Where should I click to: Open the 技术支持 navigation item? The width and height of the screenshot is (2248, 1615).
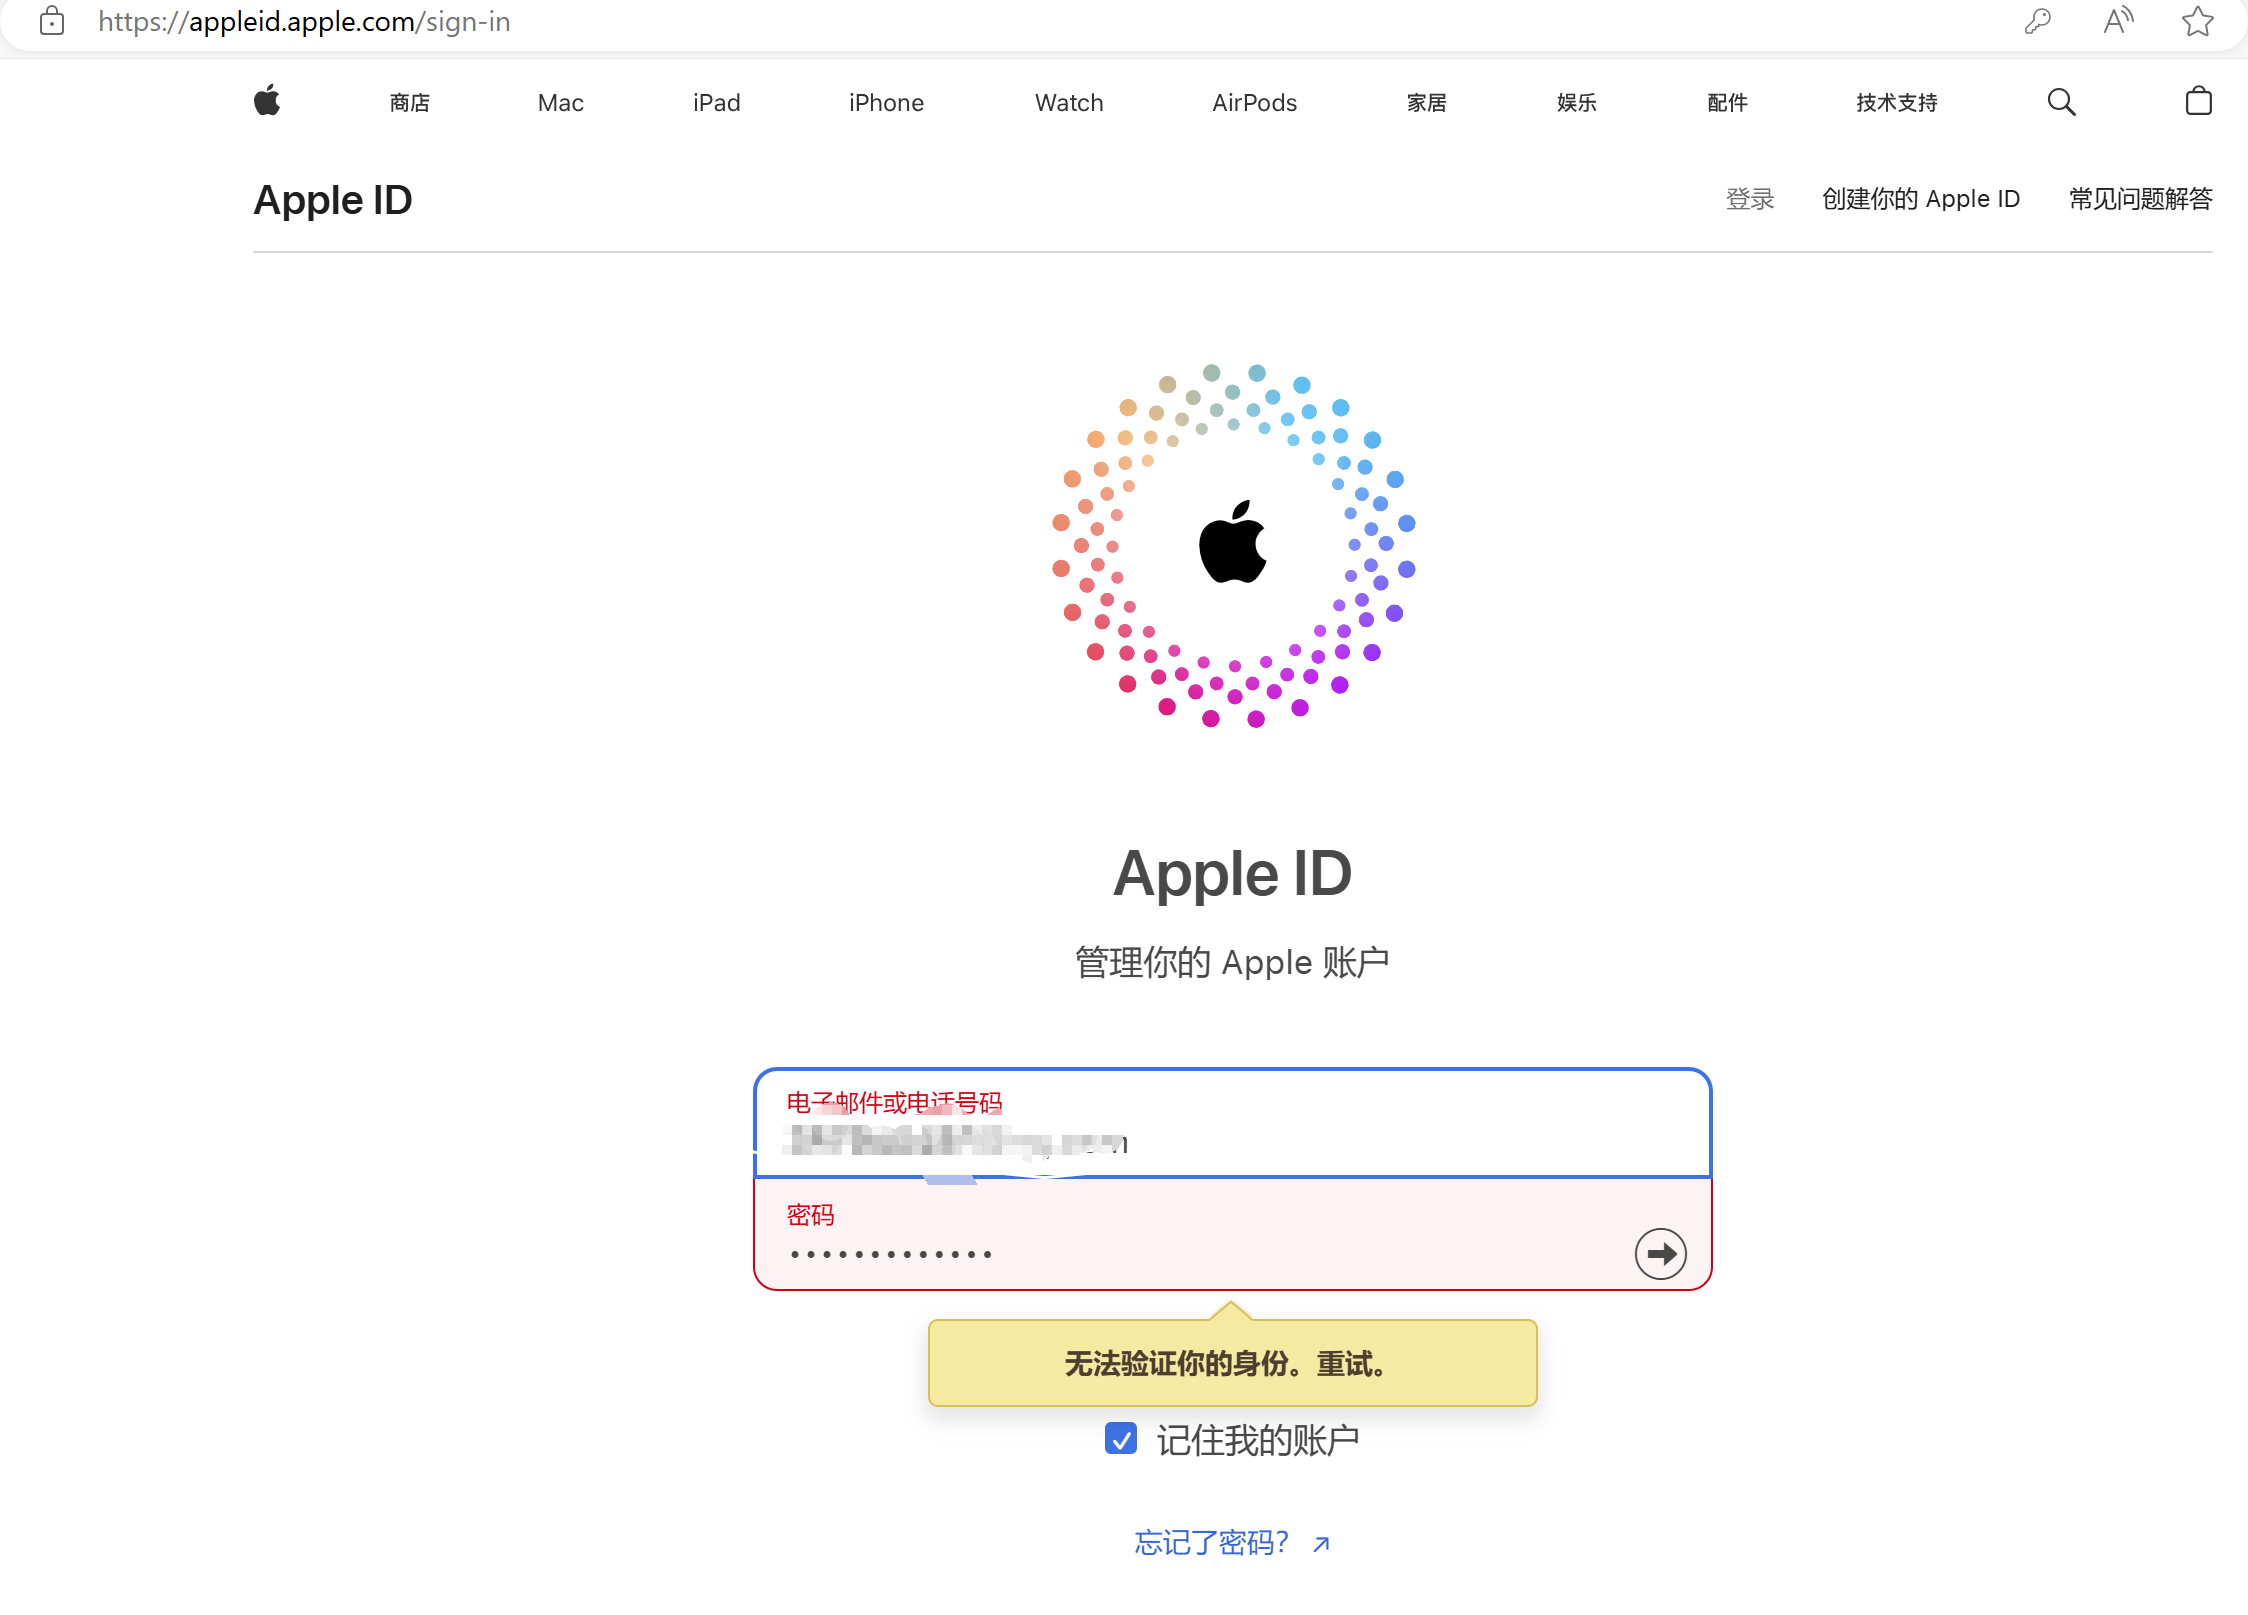click(1895, 102)
